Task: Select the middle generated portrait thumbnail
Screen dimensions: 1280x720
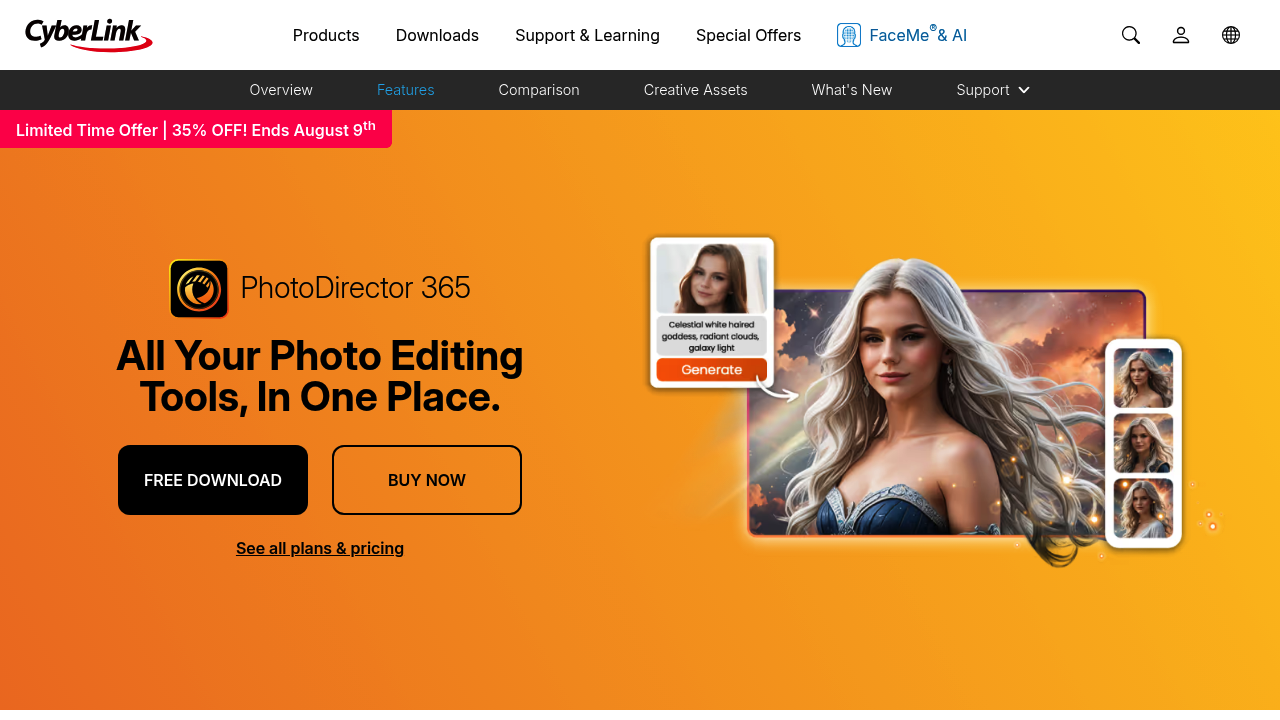Action: pos(1143,443)
